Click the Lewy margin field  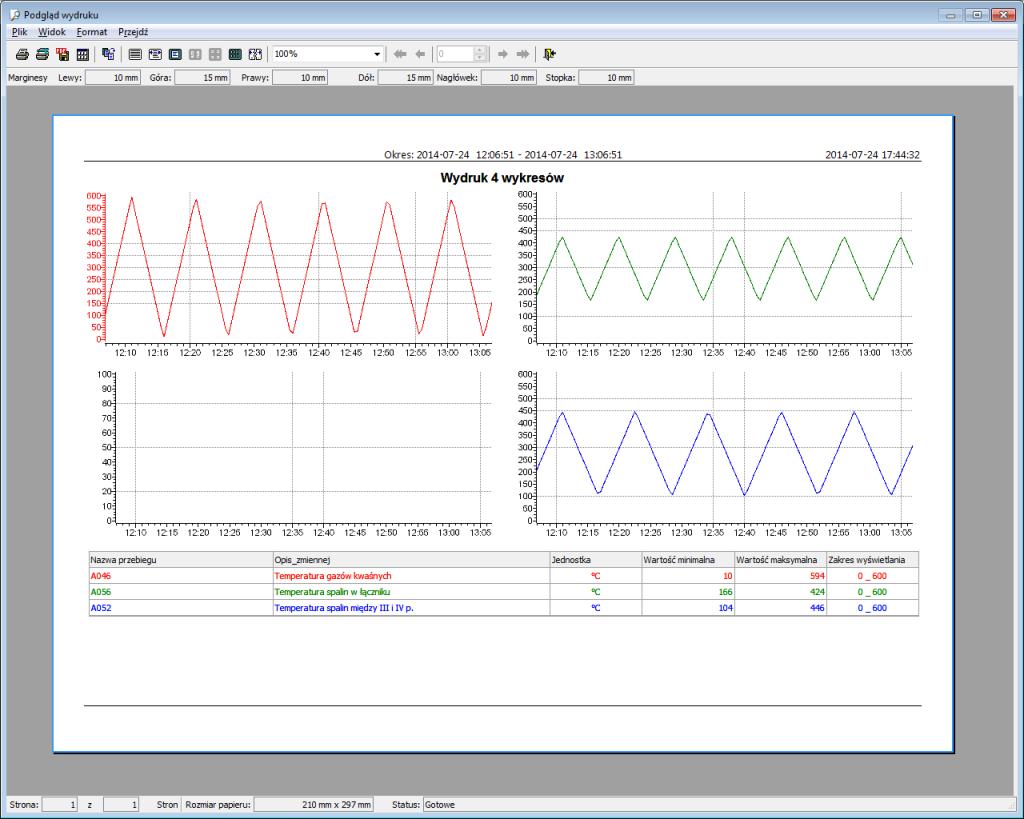point(113,78)
